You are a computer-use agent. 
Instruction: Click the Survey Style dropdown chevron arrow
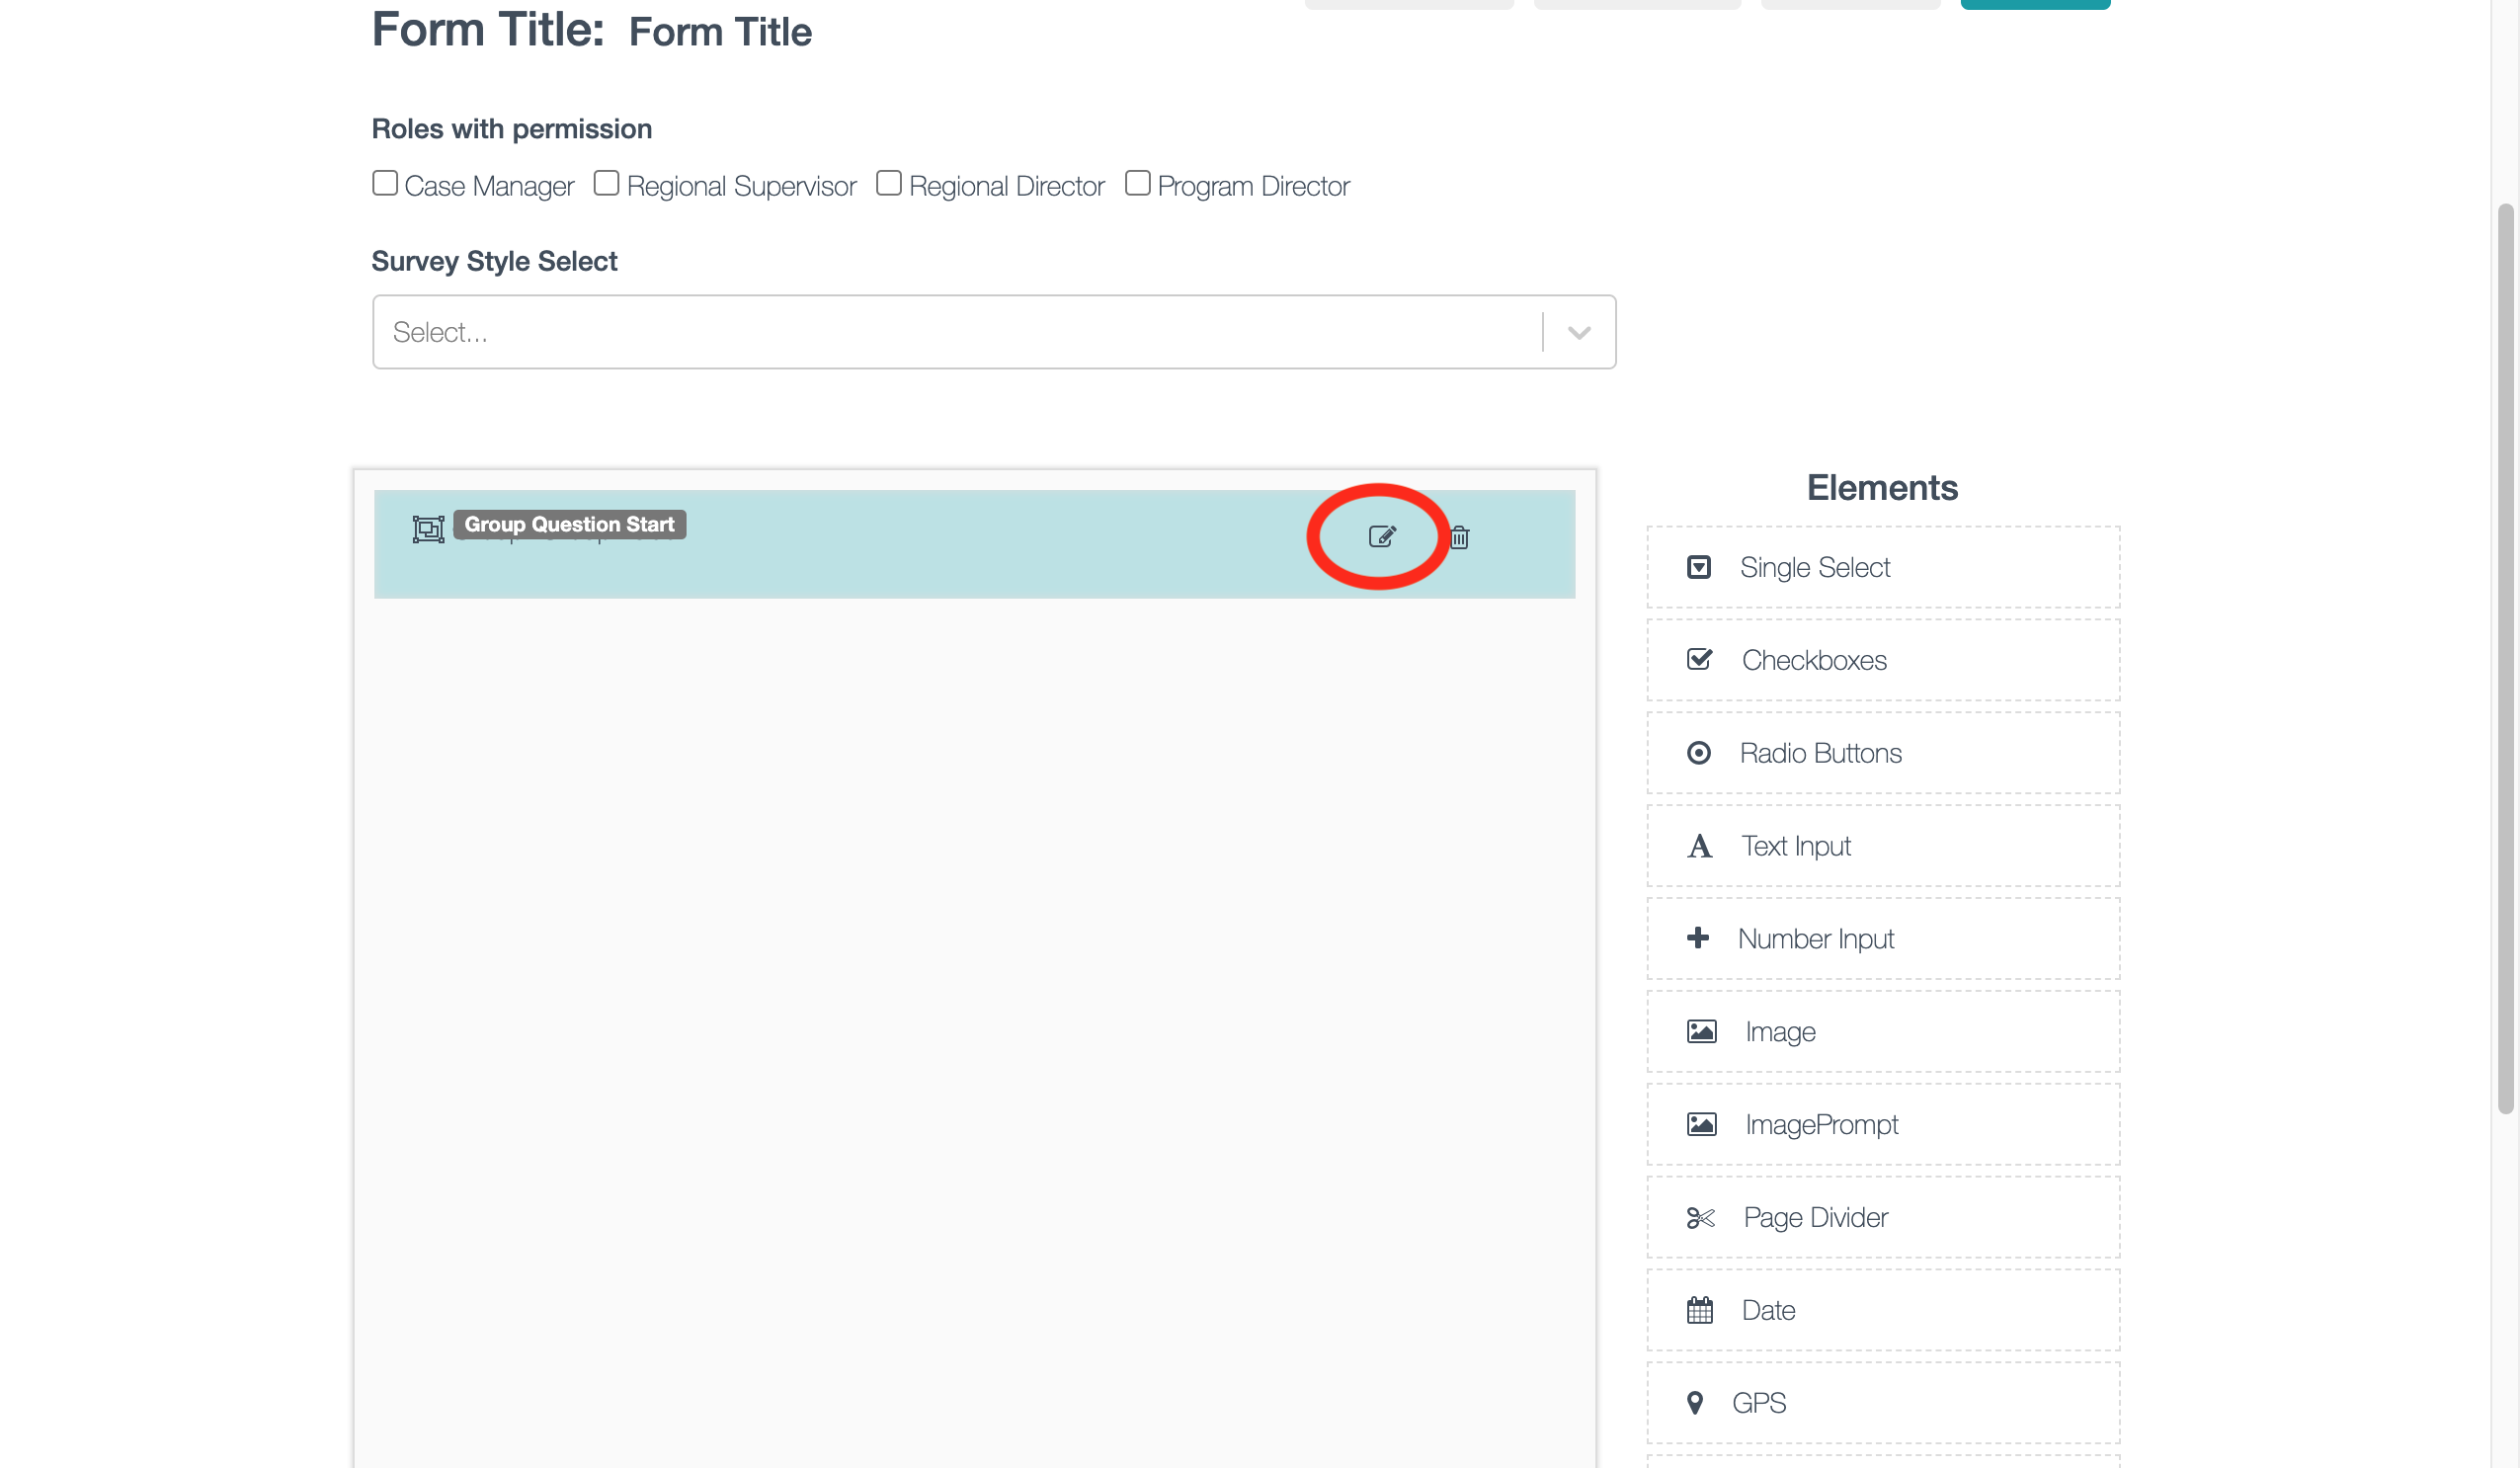(x=1579, y=333)
